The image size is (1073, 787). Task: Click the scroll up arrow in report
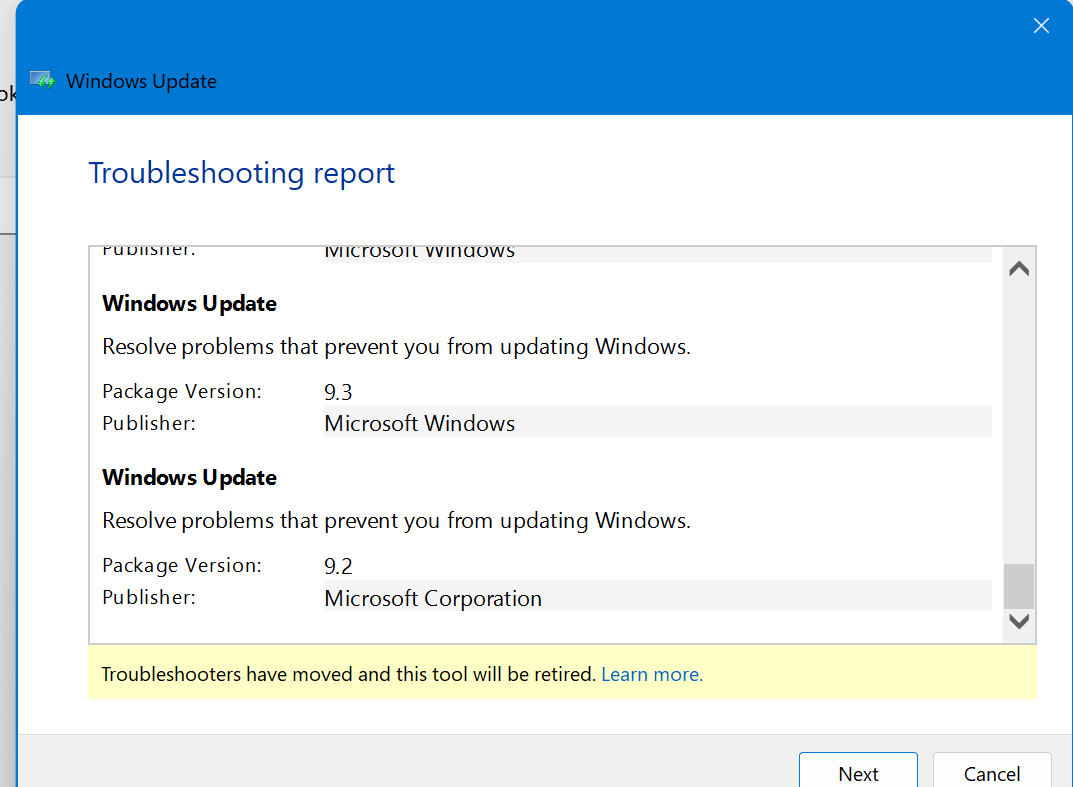(x=1019, y=268)
